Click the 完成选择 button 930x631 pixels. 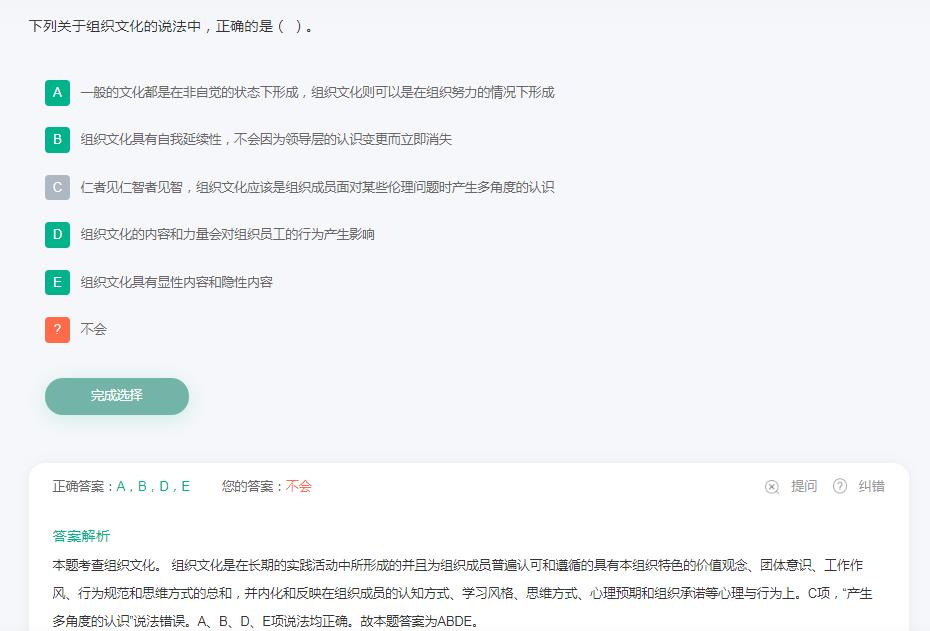click(117, 396)
